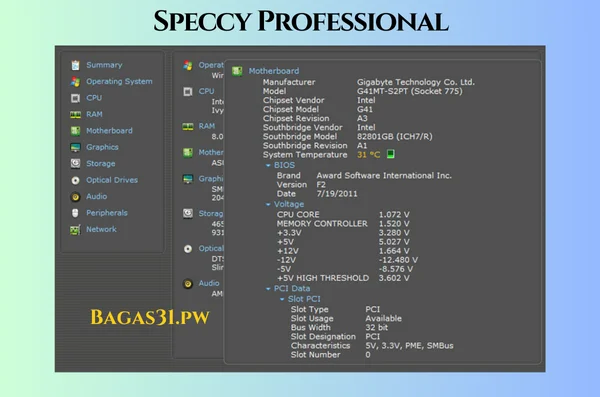Click the Optical Drives sidebar icon
Image resolution: width=600 pixels, height=397 pixels.
75,180
